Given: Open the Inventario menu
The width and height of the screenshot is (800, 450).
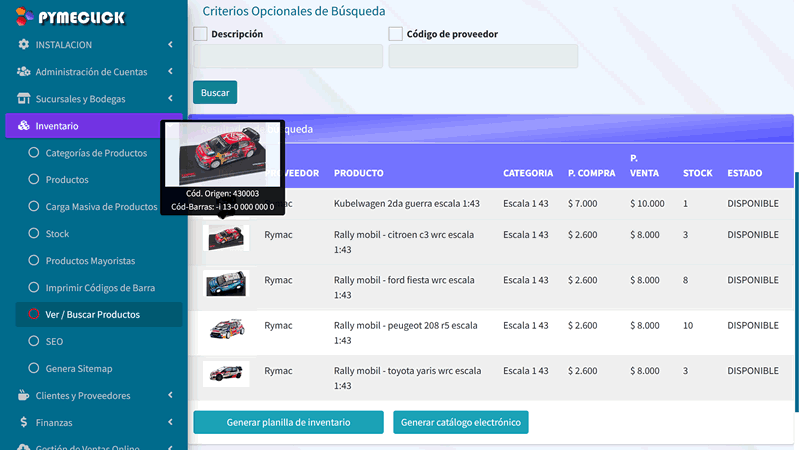Looking at the screenshot, I should [94, 126].
